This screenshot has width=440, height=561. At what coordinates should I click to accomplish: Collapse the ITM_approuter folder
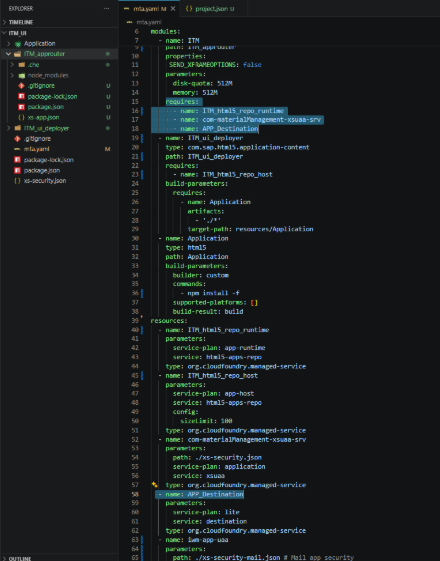click(8, 54)
